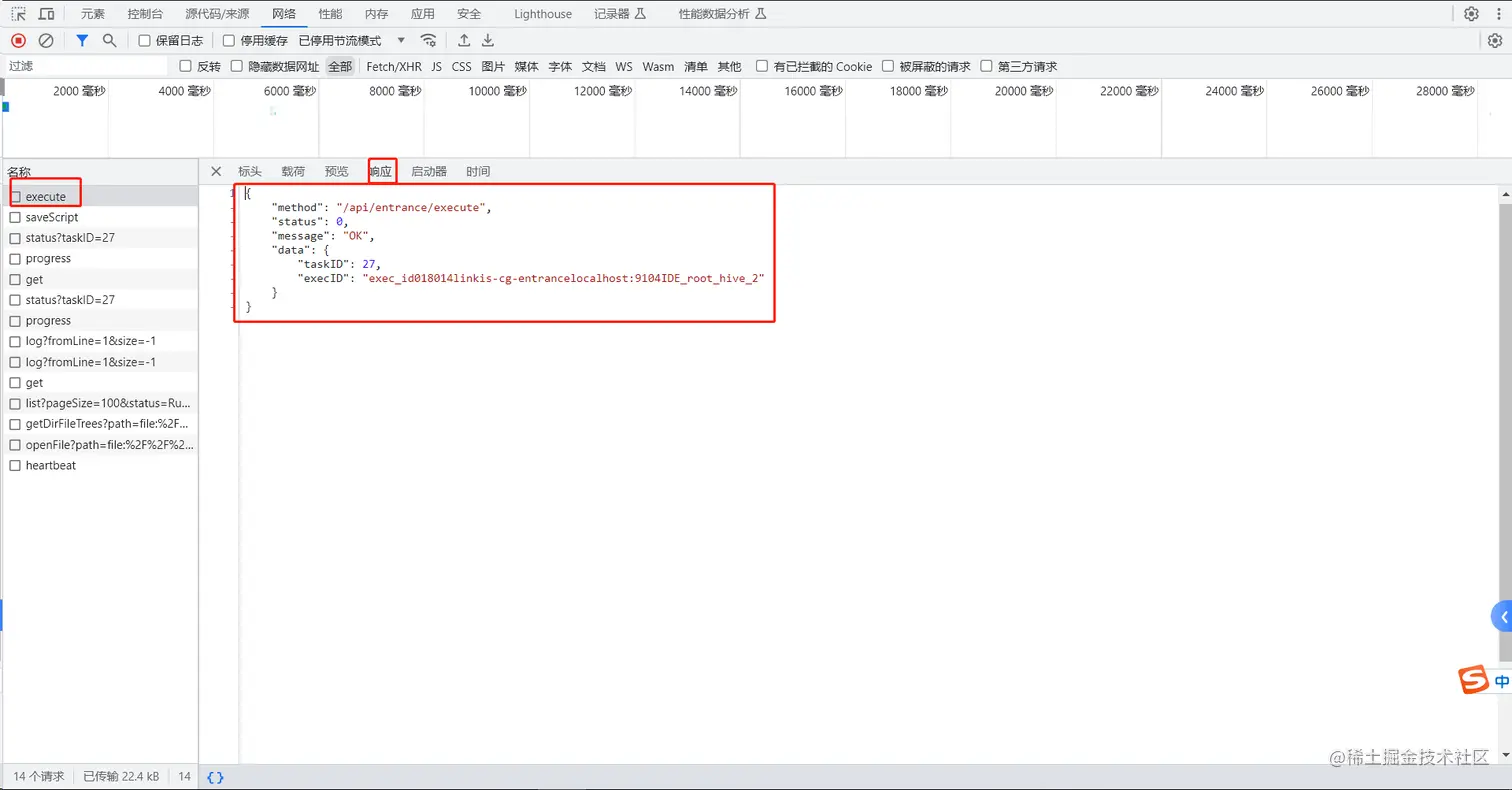This screenshot has height=790, width=1512.
Task: Switch to the Sources panel tab
Action: click(218, 14)
